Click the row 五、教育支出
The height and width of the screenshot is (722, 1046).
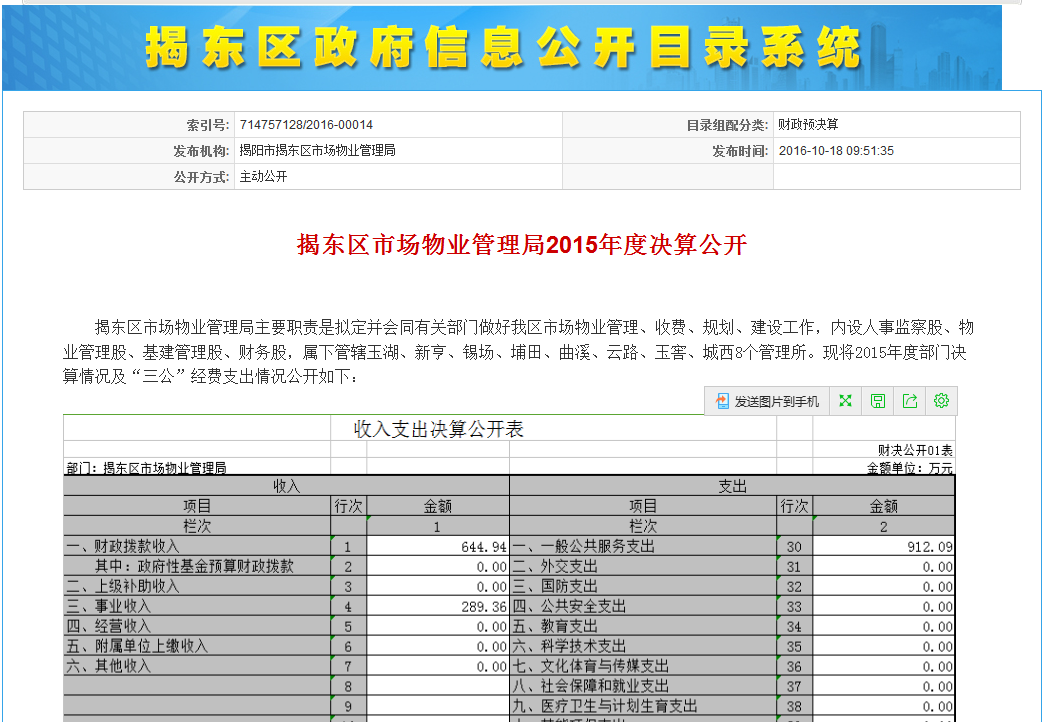pos(555,627)
